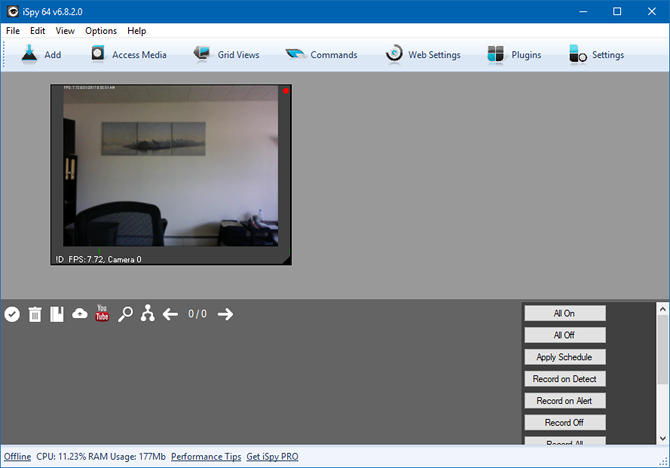This screenshot has height=468, width=670.
Task: Go to next media page arrow
Action: 225,314
